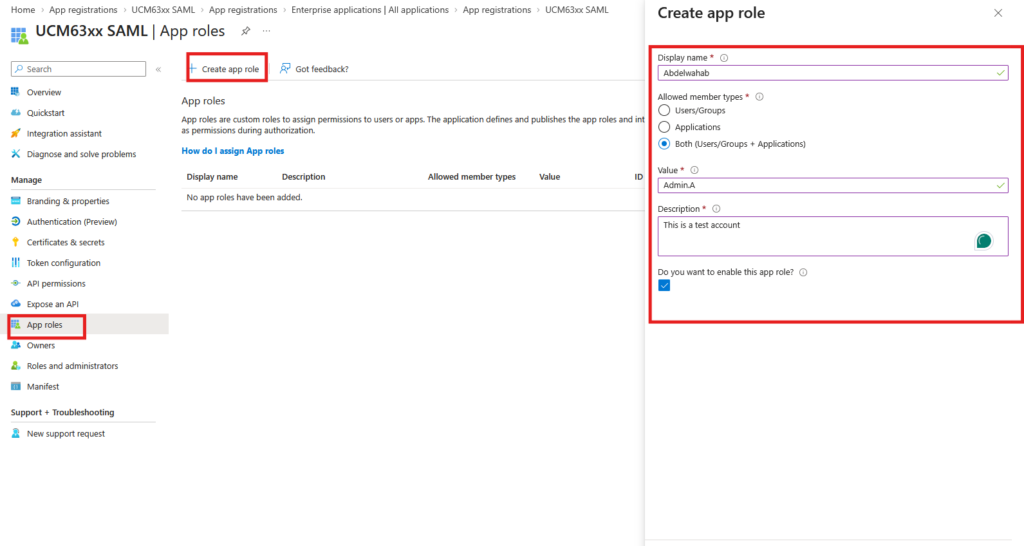1024x546 pixels.
Task: Click the Authentication (Preview) icon
Action: pos(15,221)
